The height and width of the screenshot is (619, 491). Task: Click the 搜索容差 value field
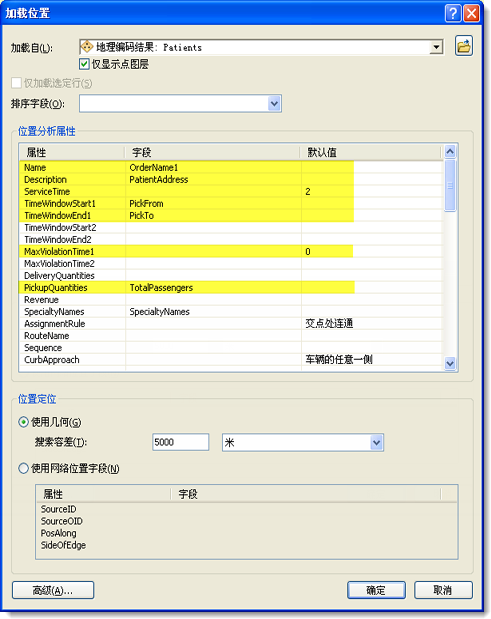(181, 442)
